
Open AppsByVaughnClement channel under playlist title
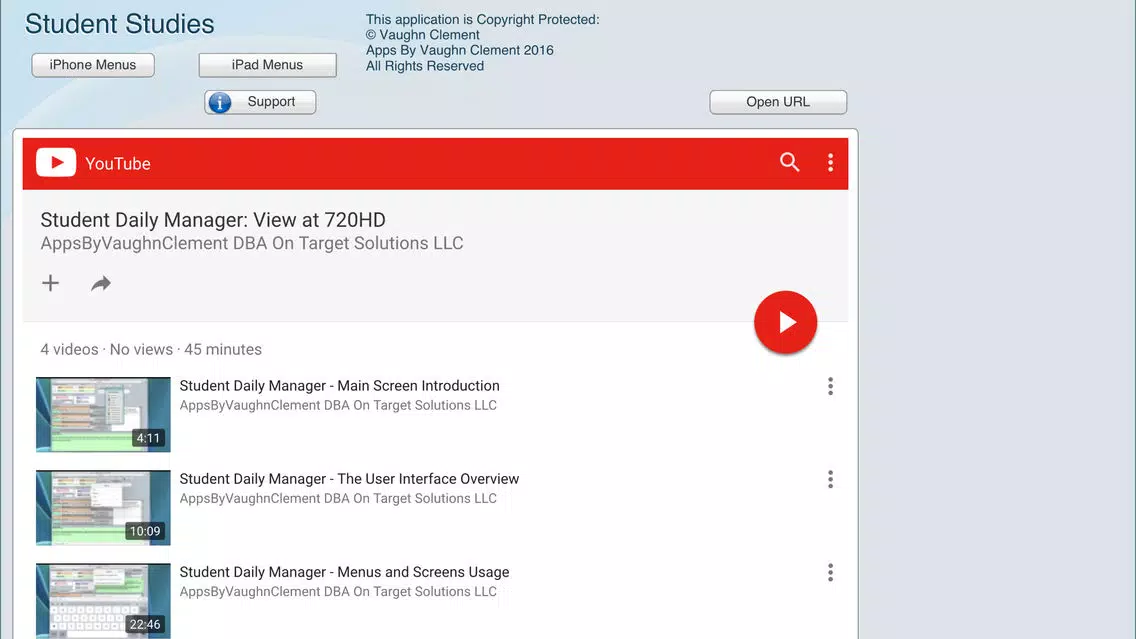click(251, 243)
